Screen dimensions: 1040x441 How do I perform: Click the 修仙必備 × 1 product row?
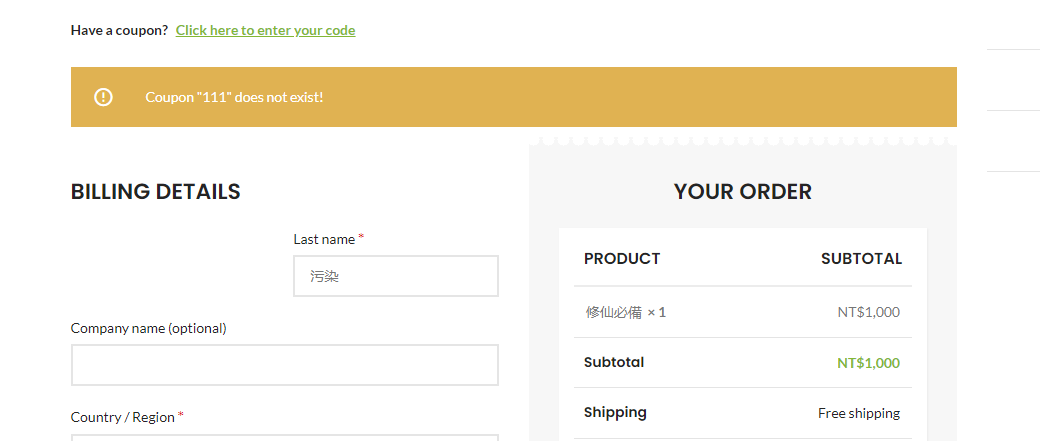(625, 312)
